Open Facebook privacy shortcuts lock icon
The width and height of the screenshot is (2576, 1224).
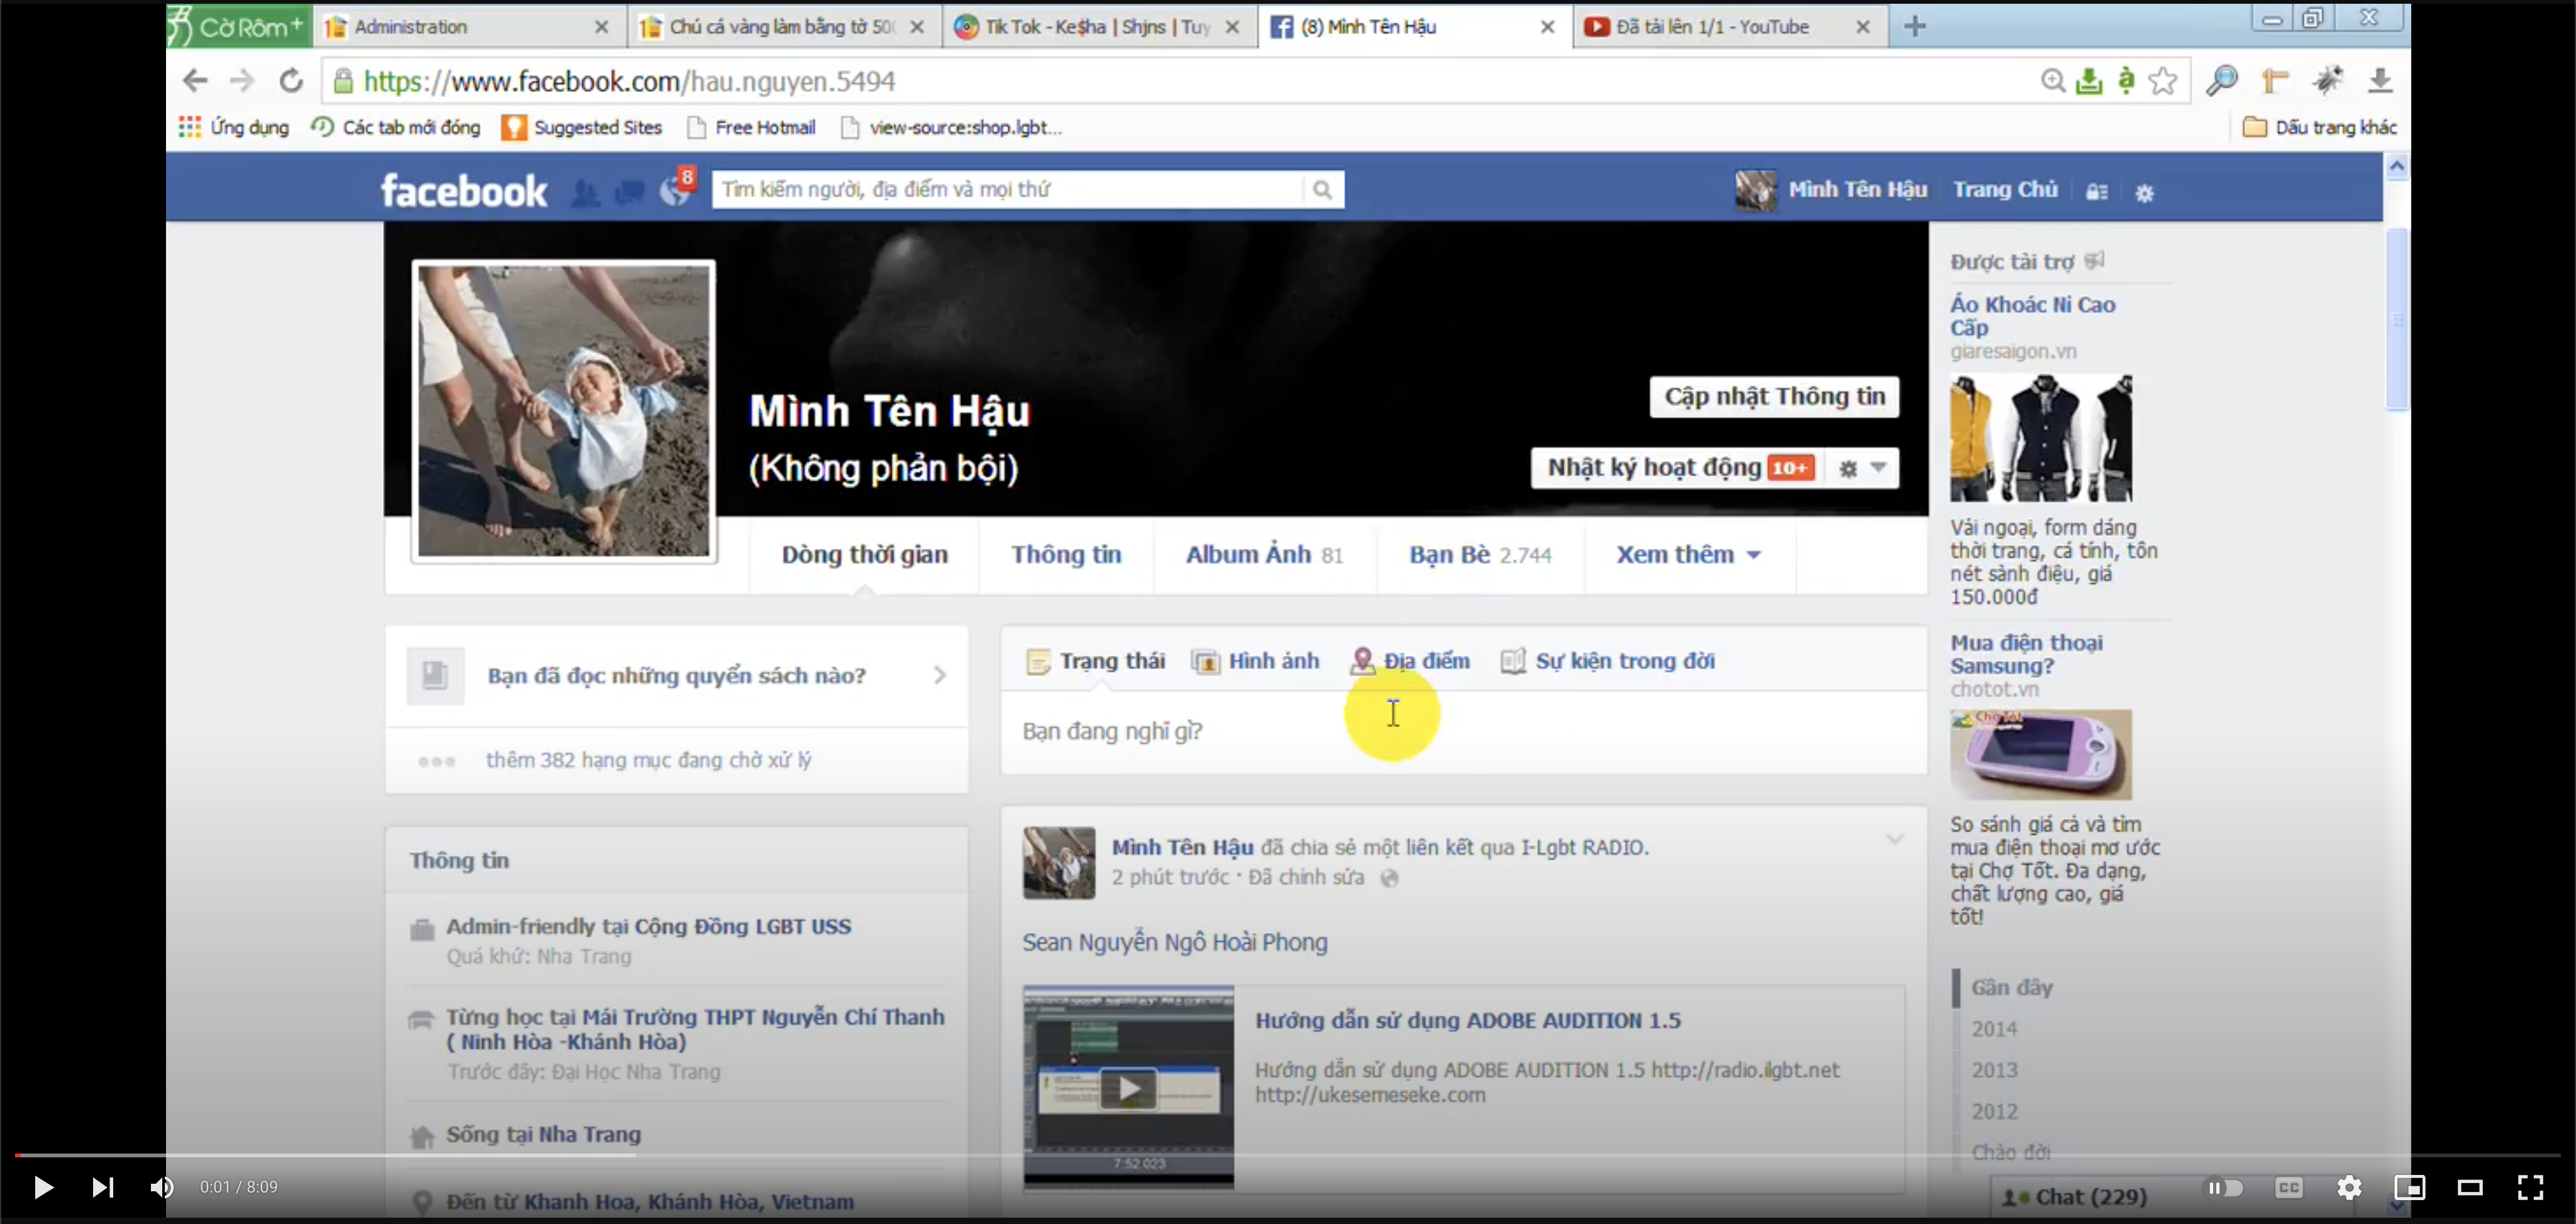pos(2097,192)
